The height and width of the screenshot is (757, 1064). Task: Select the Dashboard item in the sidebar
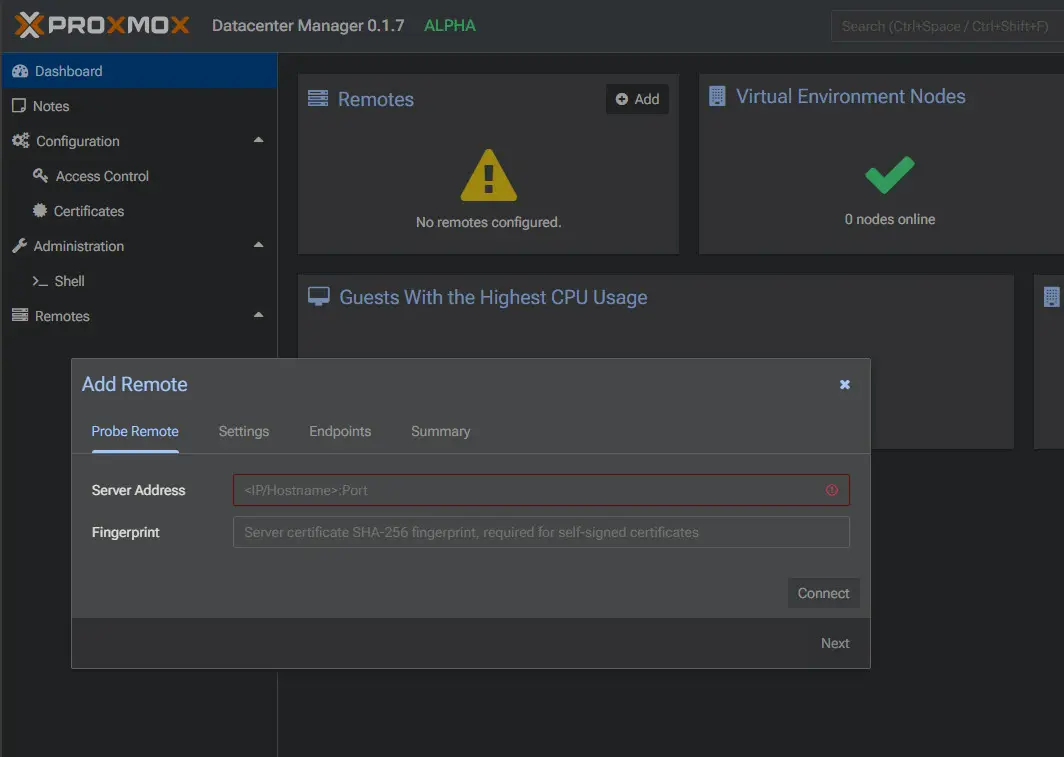point(70,70)
